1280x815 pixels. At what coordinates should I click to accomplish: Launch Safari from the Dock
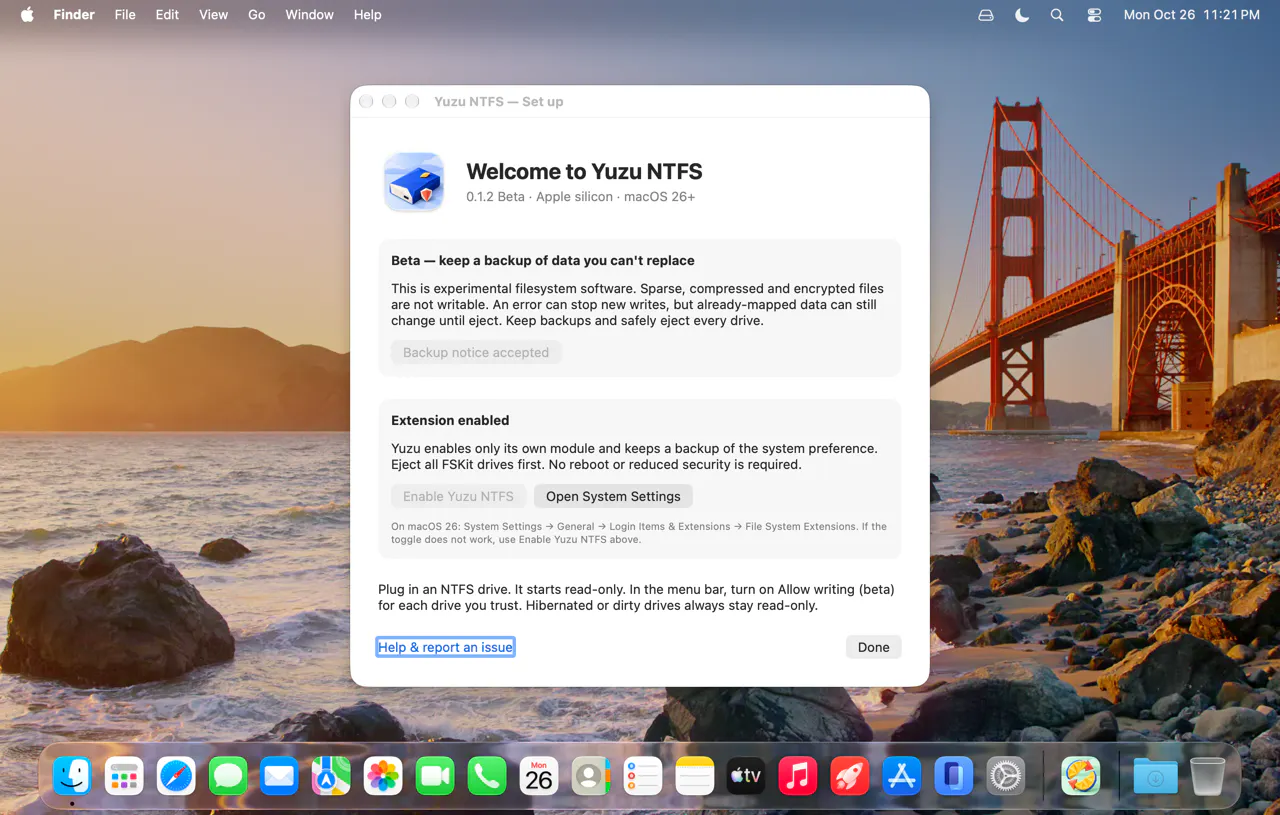[x=176, y=776]
